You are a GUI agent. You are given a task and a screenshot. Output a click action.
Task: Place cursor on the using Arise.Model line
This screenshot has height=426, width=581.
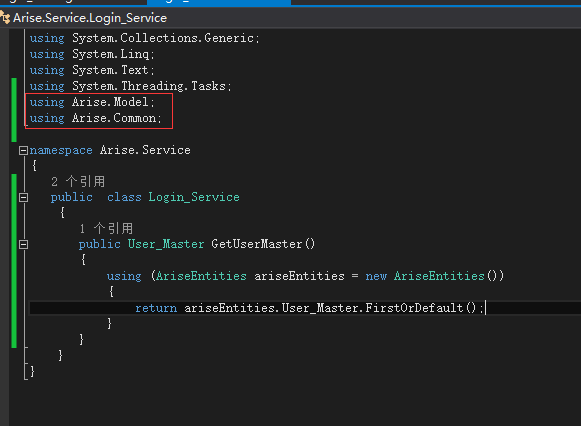pyautogui.click(x=92, y=102)
